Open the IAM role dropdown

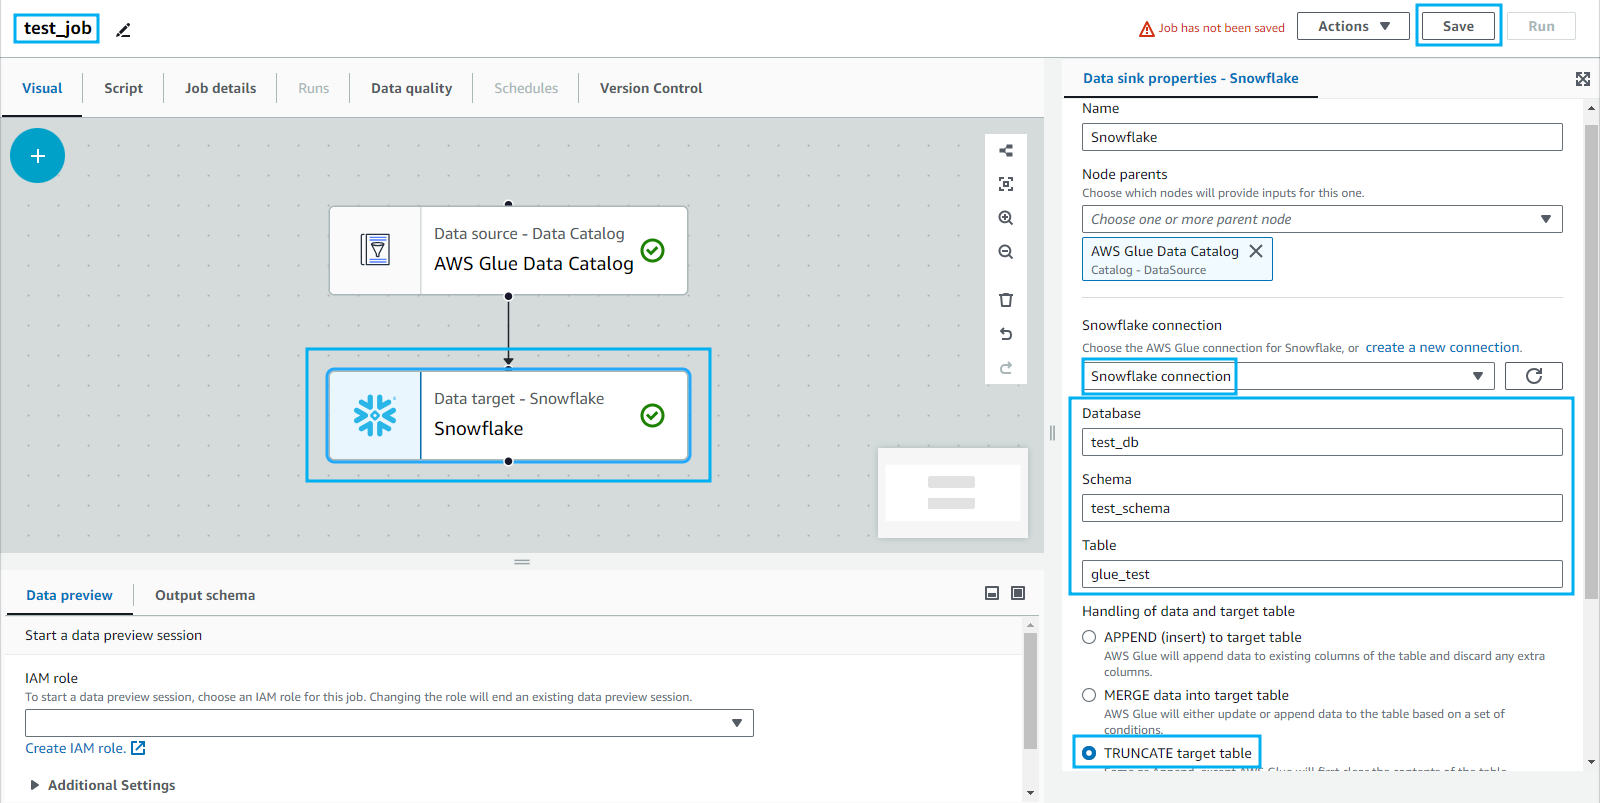pos(389,723)
